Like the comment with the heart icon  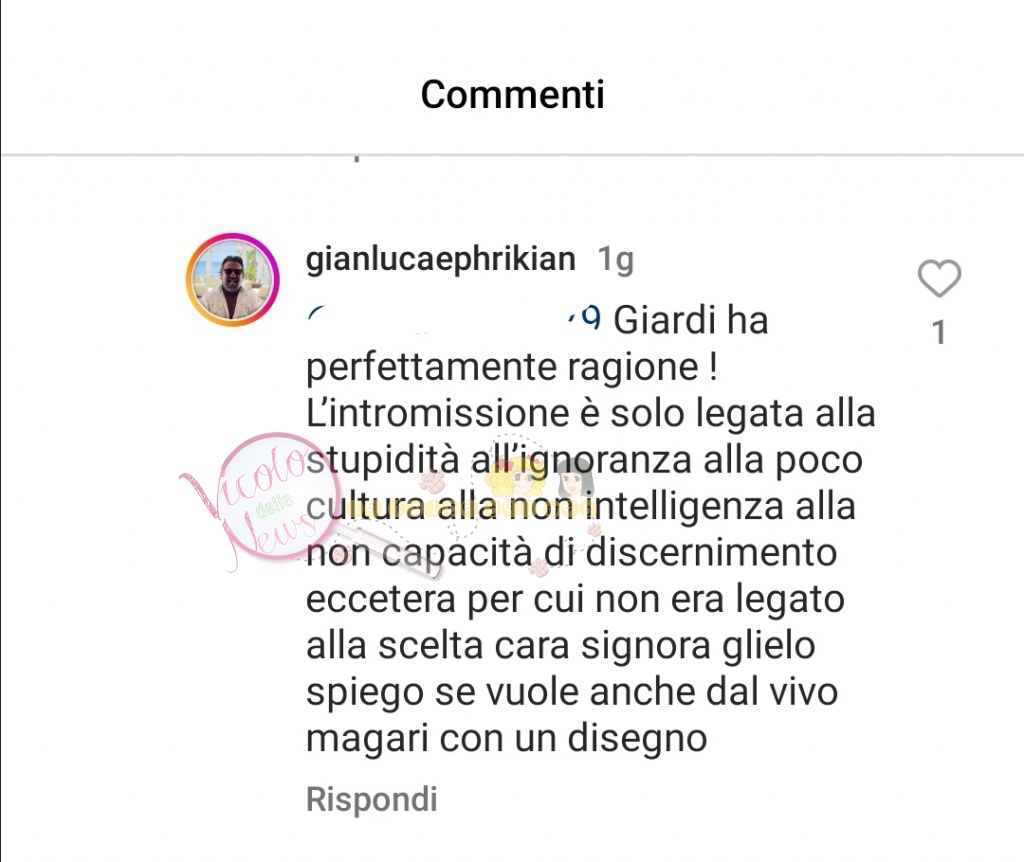[939, 278]
